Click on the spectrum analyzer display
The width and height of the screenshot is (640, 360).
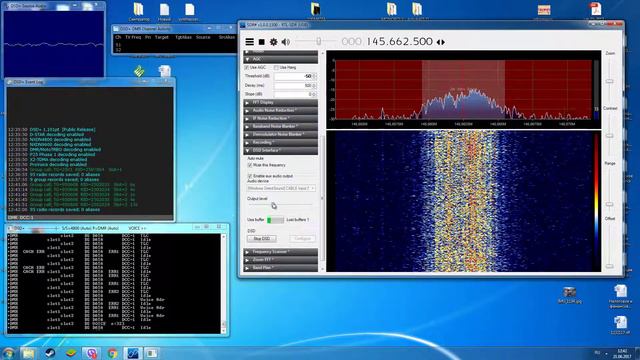463,90
